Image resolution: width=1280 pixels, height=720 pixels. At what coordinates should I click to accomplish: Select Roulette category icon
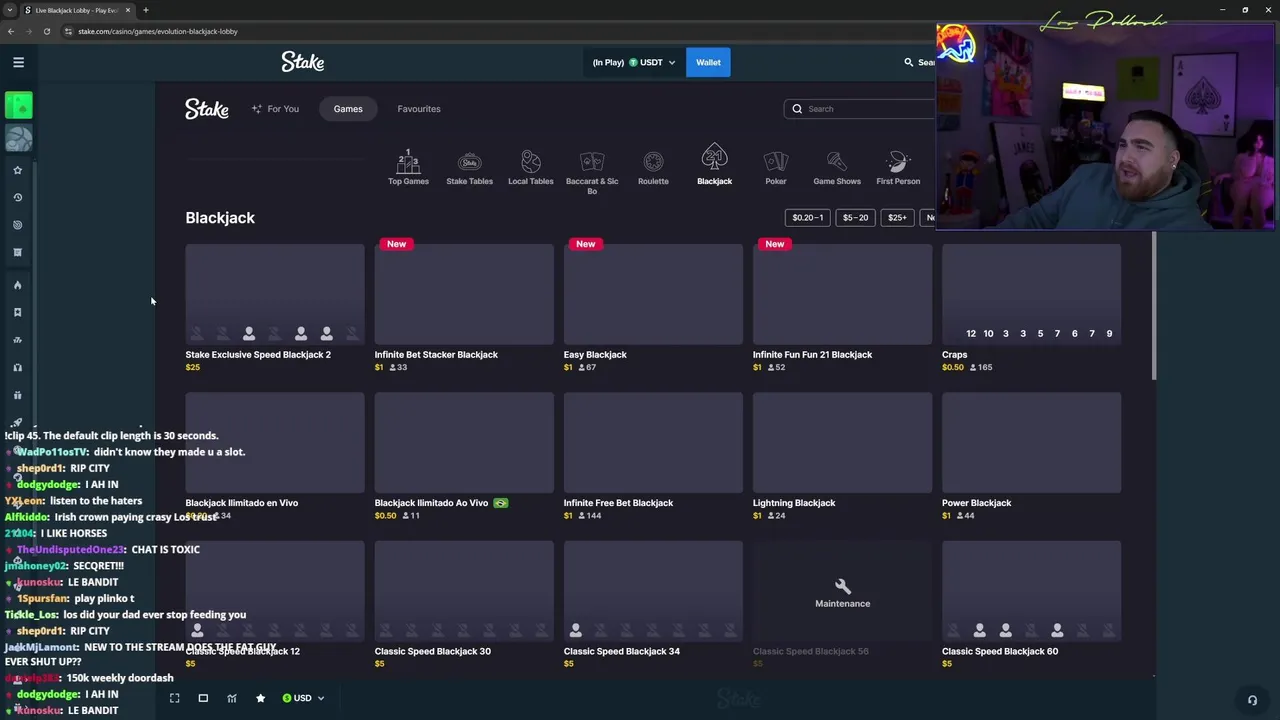tap(653, 168)
